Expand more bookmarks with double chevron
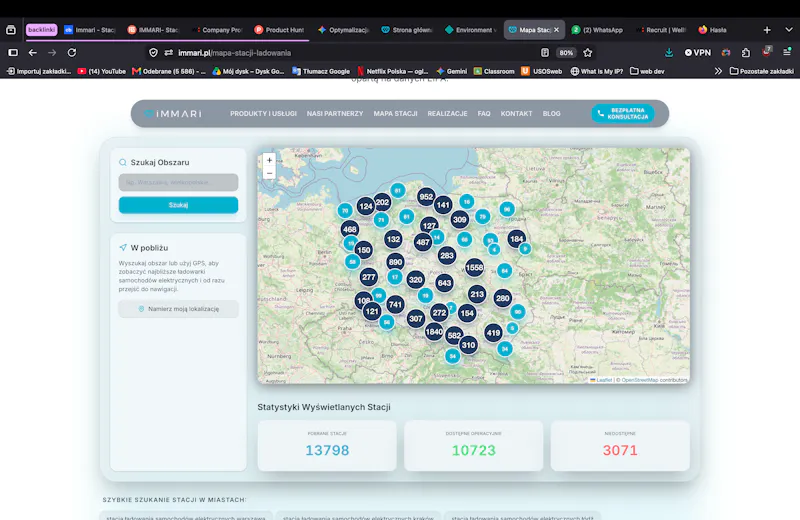Screen dimensions: 800x520 tap(718, 71)
